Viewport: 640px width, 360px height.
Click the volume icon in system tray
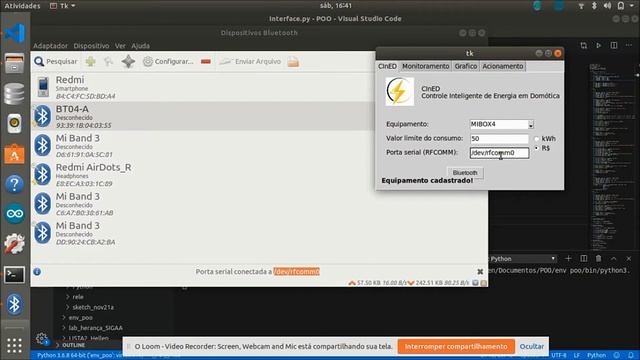[x=607, y=6]
